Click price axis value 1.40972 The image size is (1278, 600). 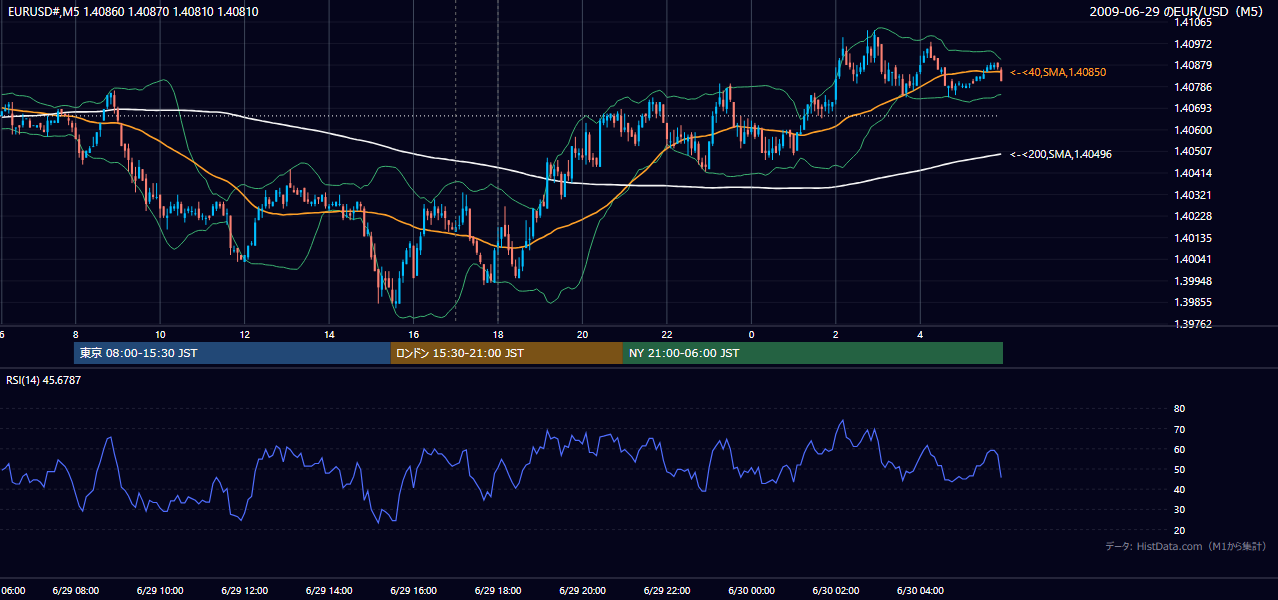coord(1194,44)
